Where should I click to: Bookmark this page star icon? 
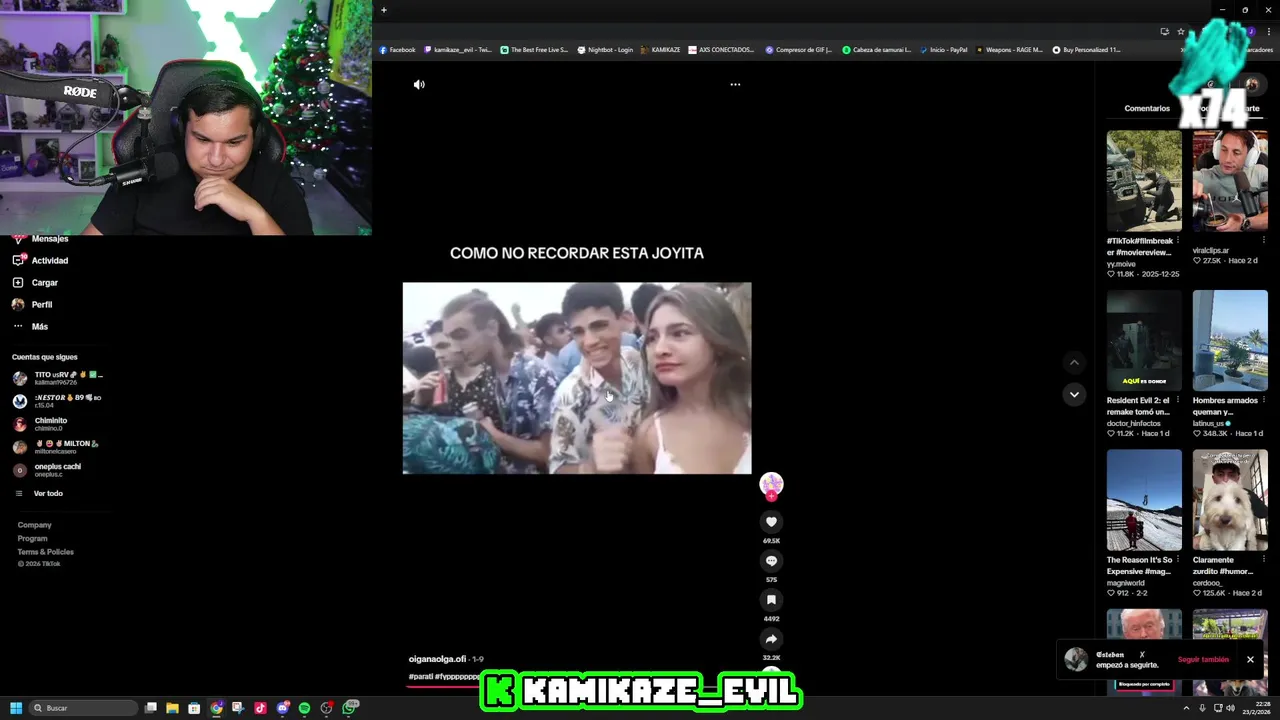(1181, 32)
